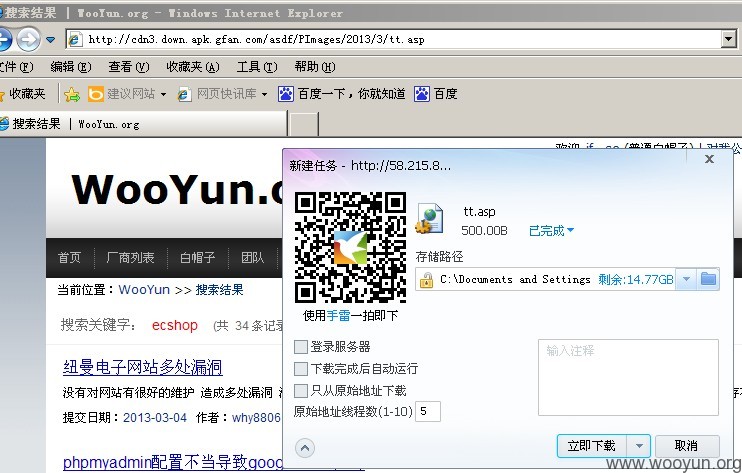742x473 pixels.
Task: Click the C:\Documents and Settings path field
Action: [515, 280]
